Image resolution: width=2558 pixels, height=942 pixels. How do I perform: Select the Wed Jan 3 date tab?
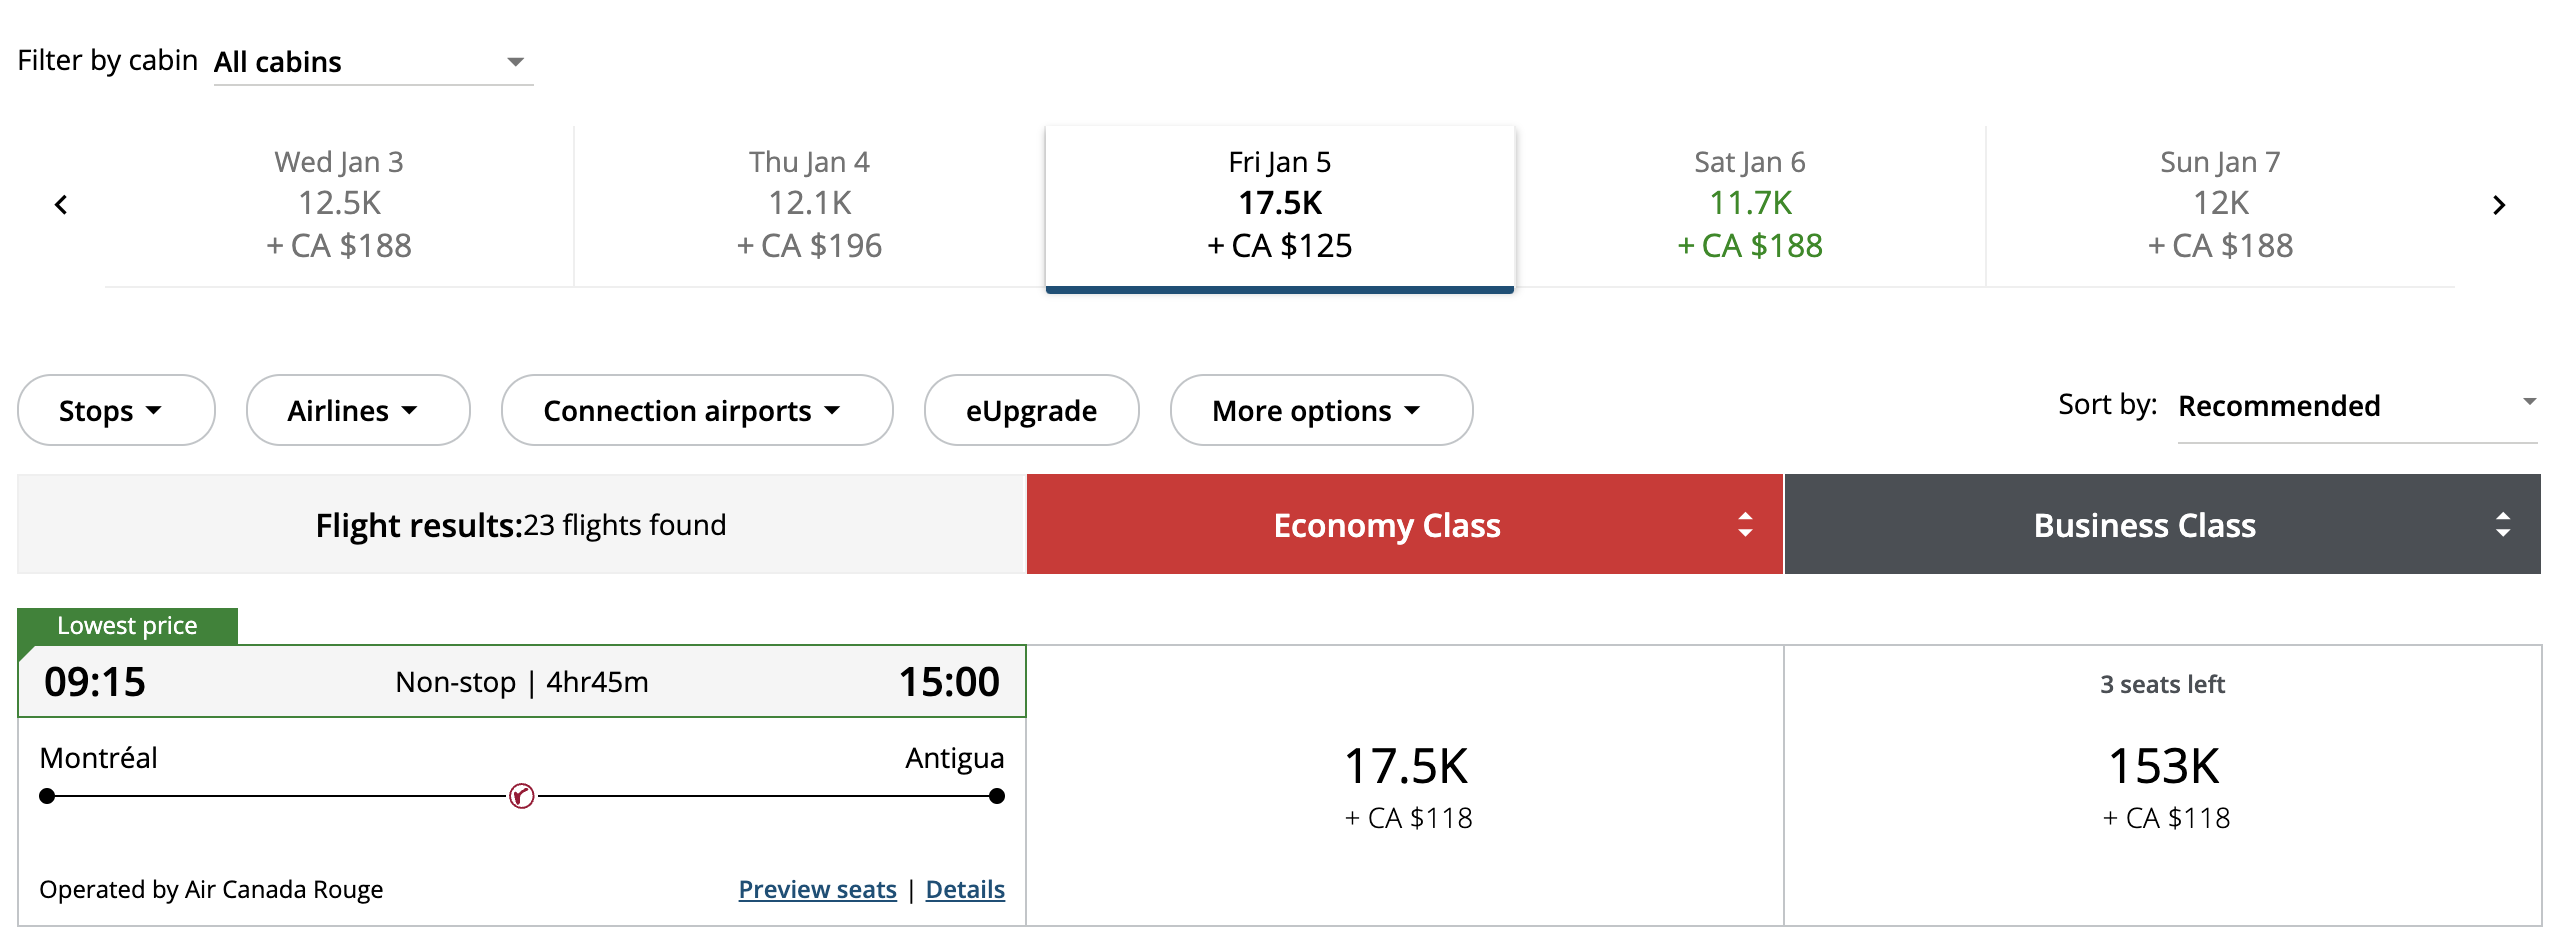(339, 205)
